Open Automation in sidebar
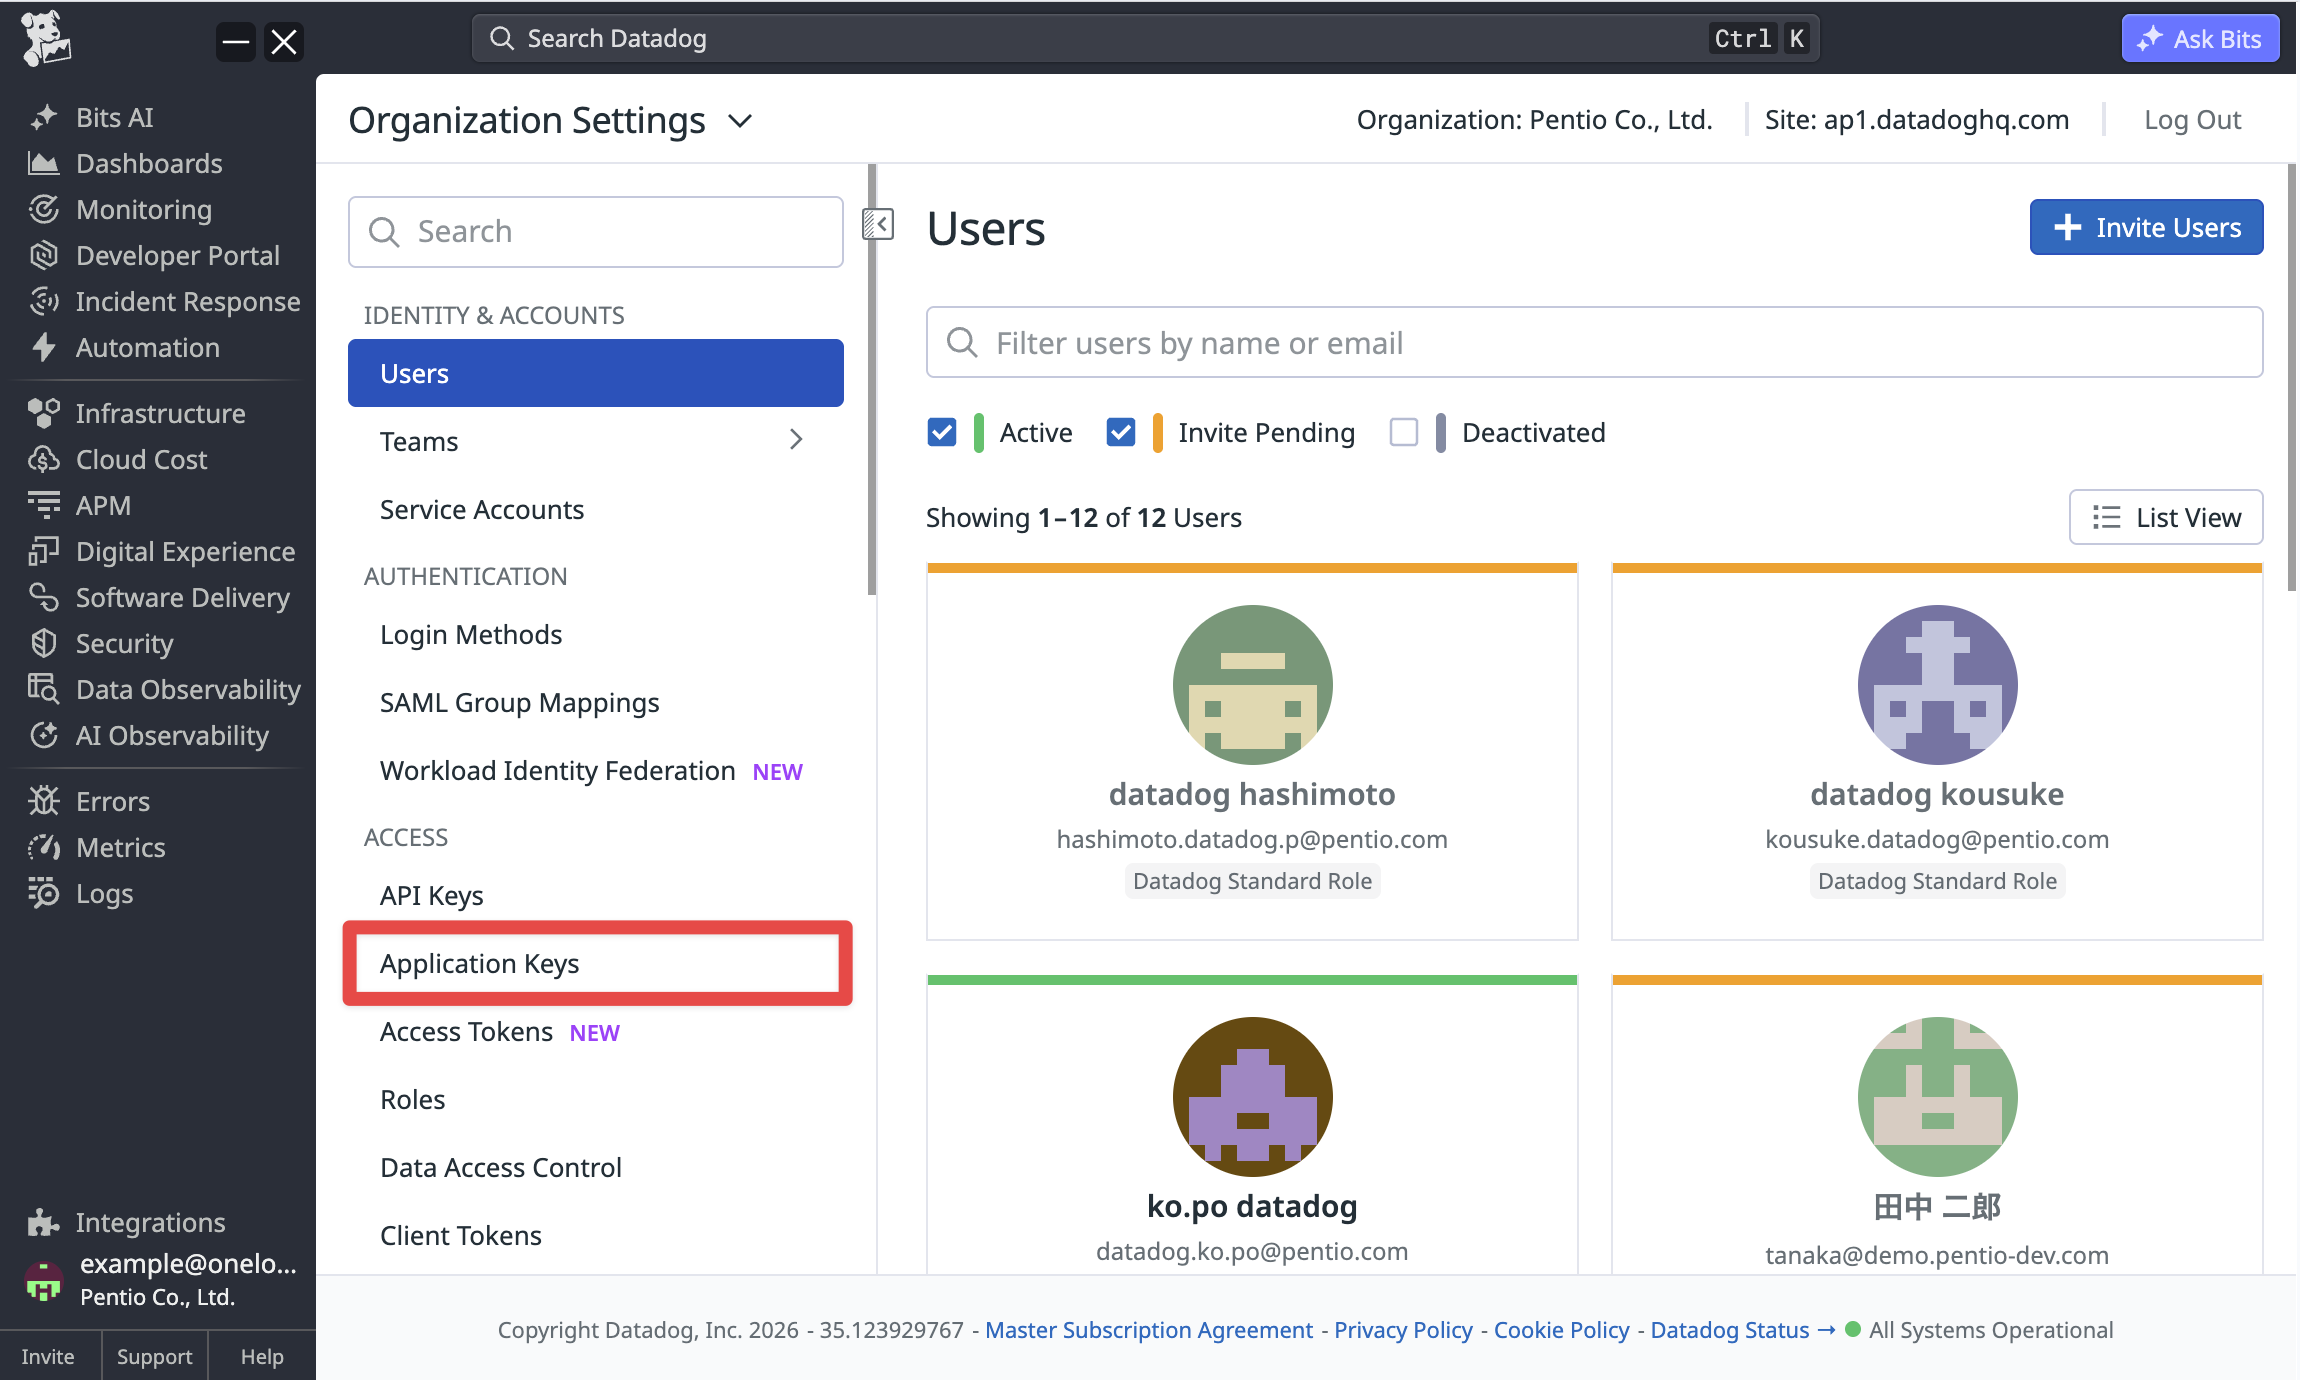This screenshot has width=2300, height=1380. [125, 348]
